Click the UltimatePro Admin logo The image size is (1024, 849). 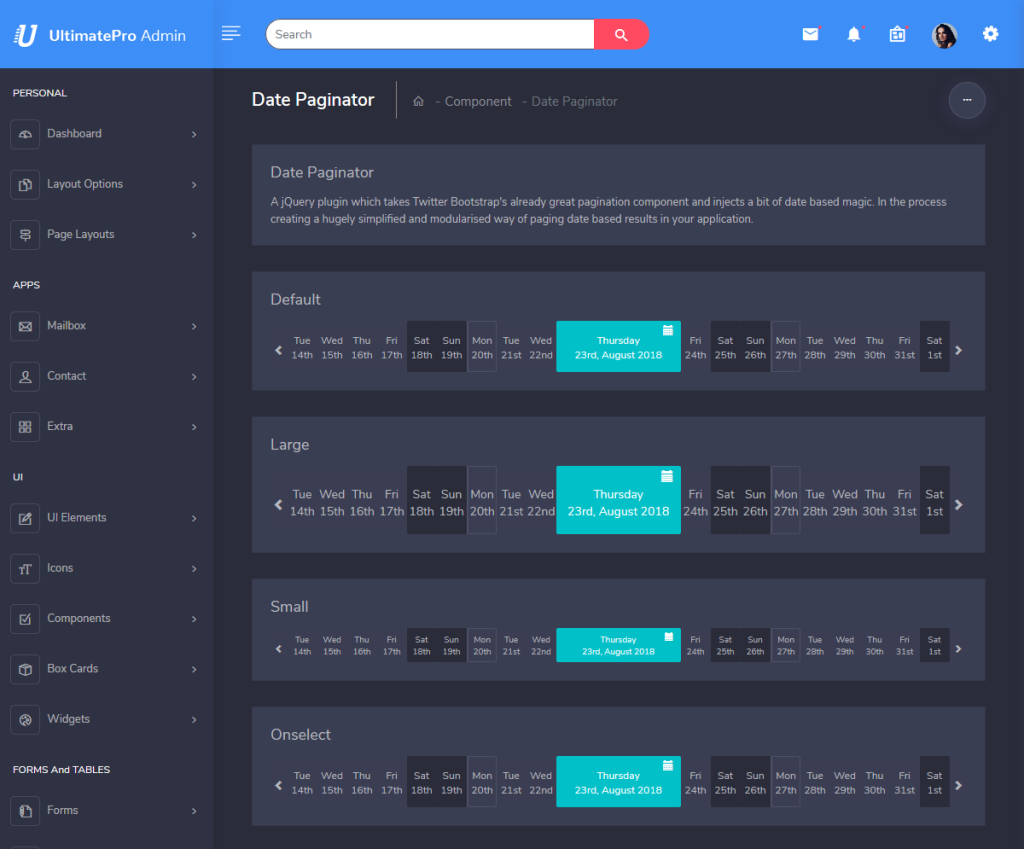100,35
